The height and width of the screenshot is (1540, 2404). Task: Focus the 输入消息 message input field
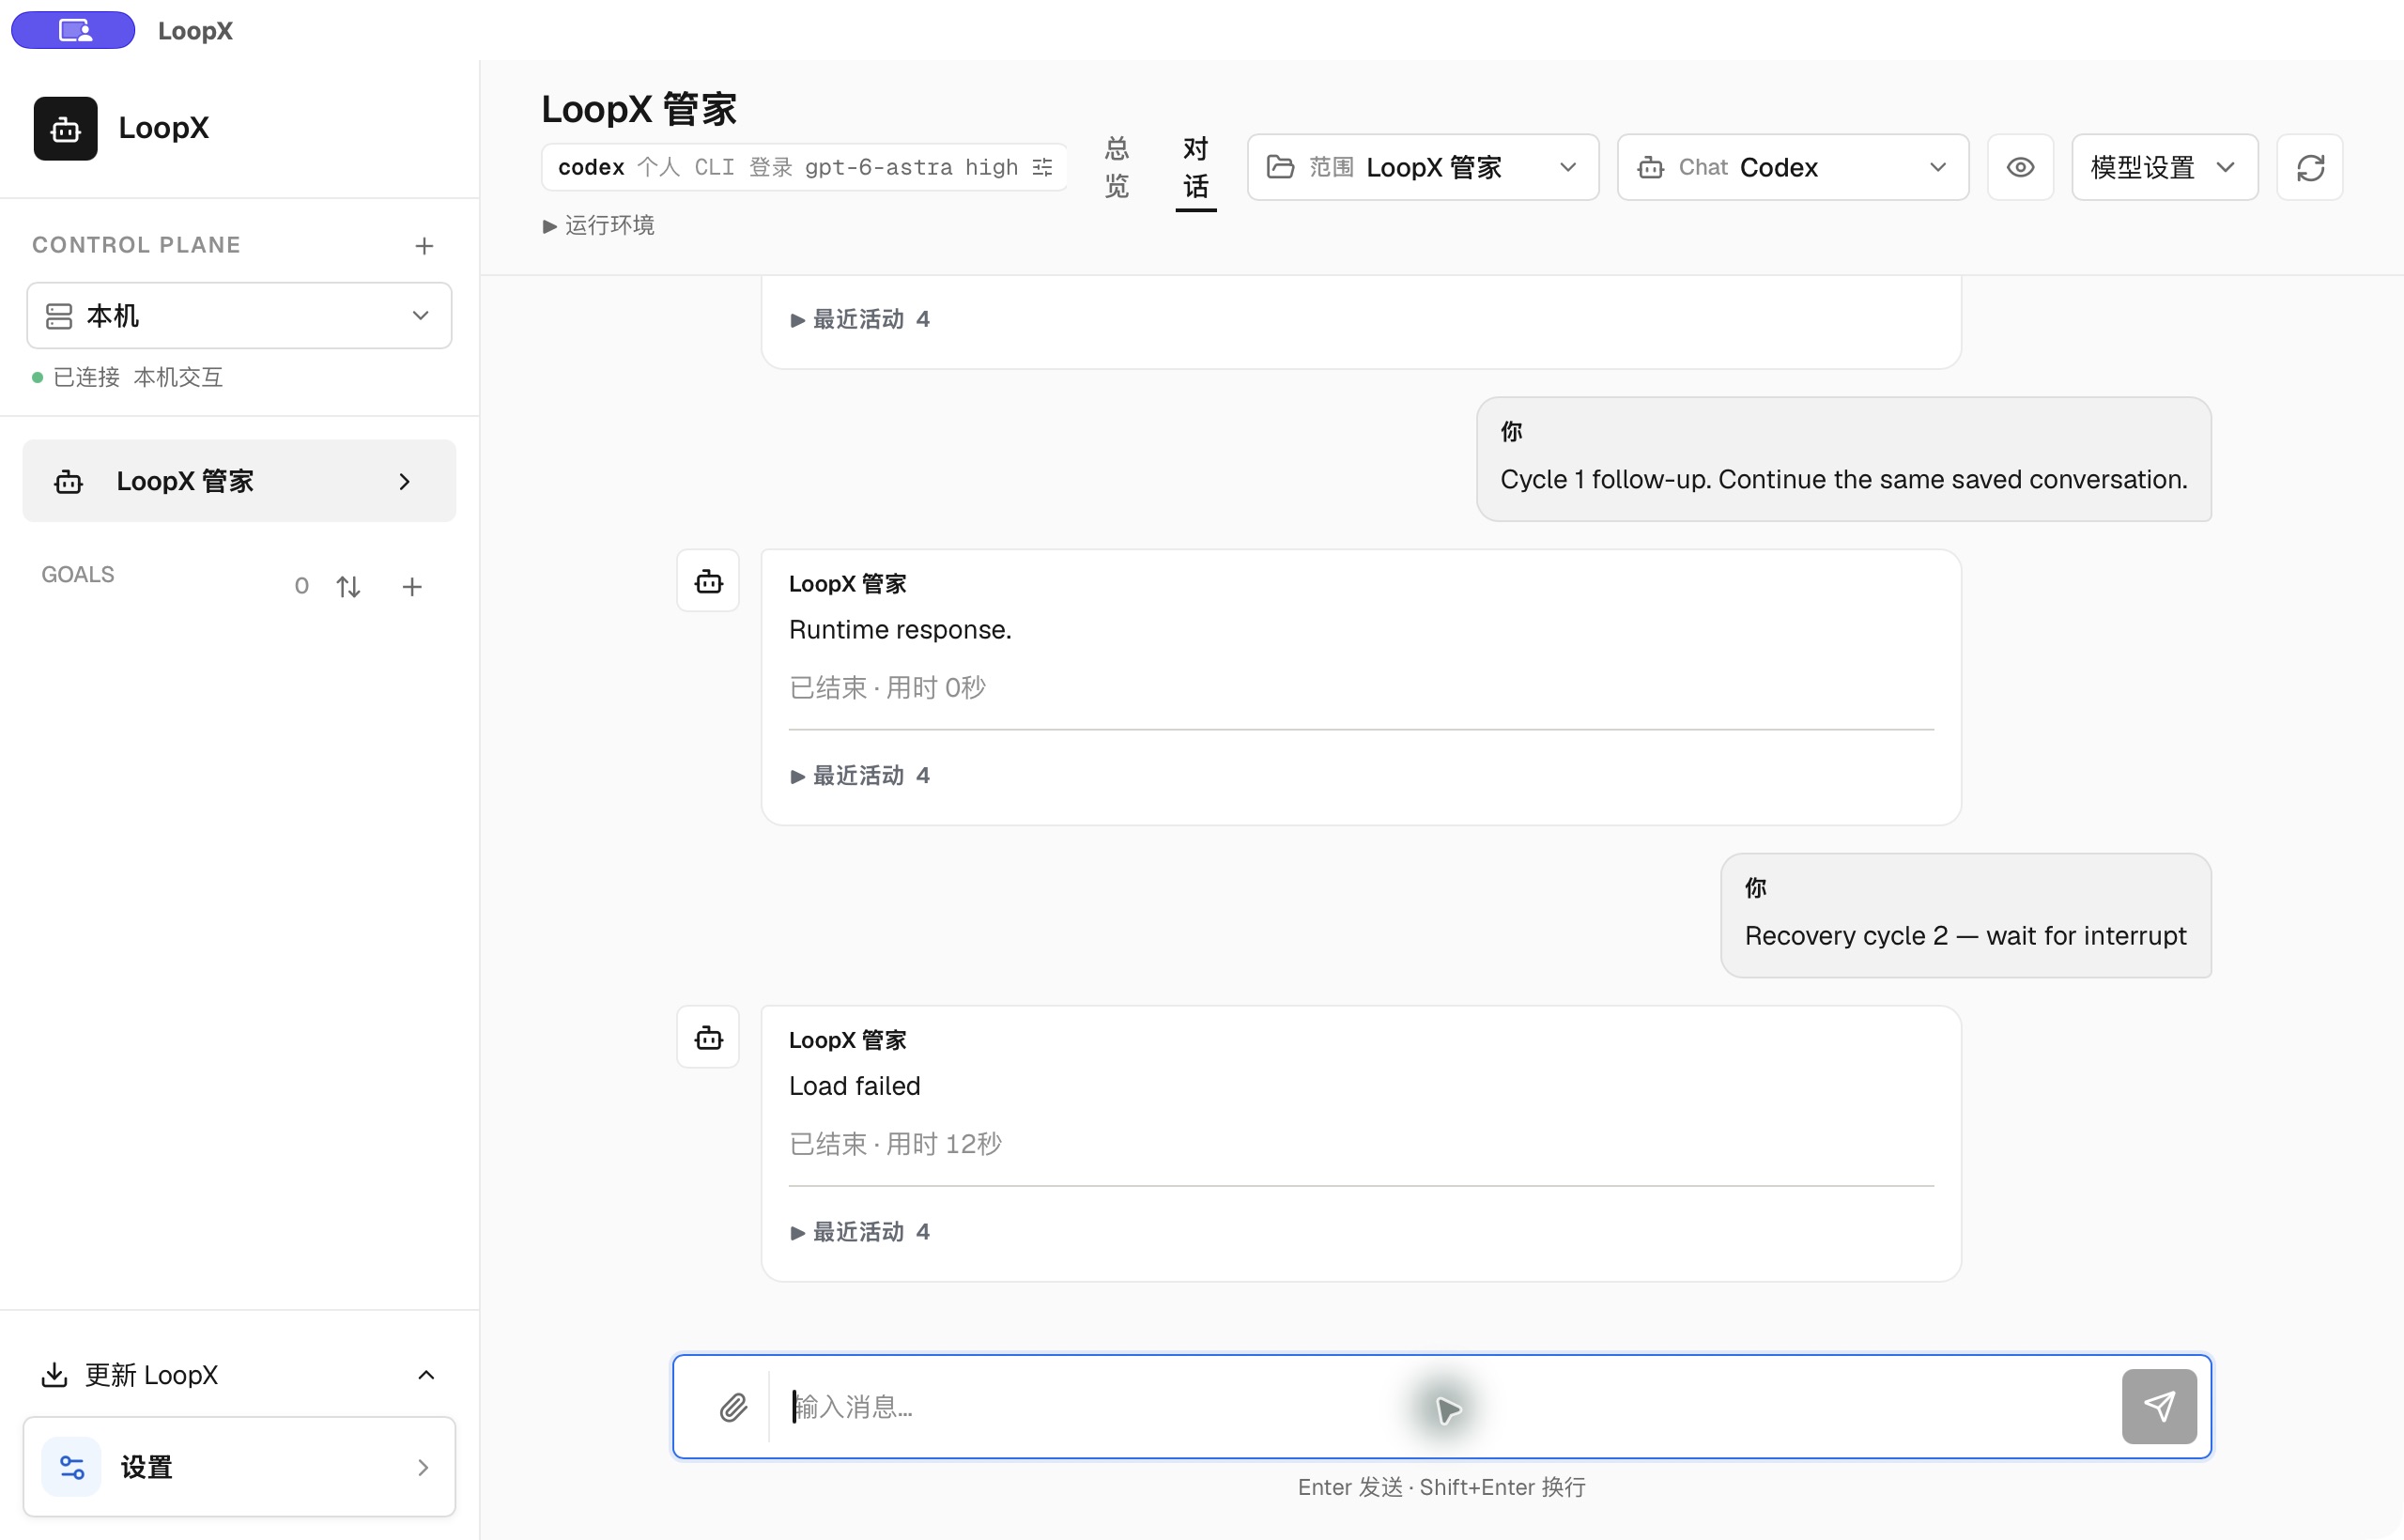pos(1442,1407)
